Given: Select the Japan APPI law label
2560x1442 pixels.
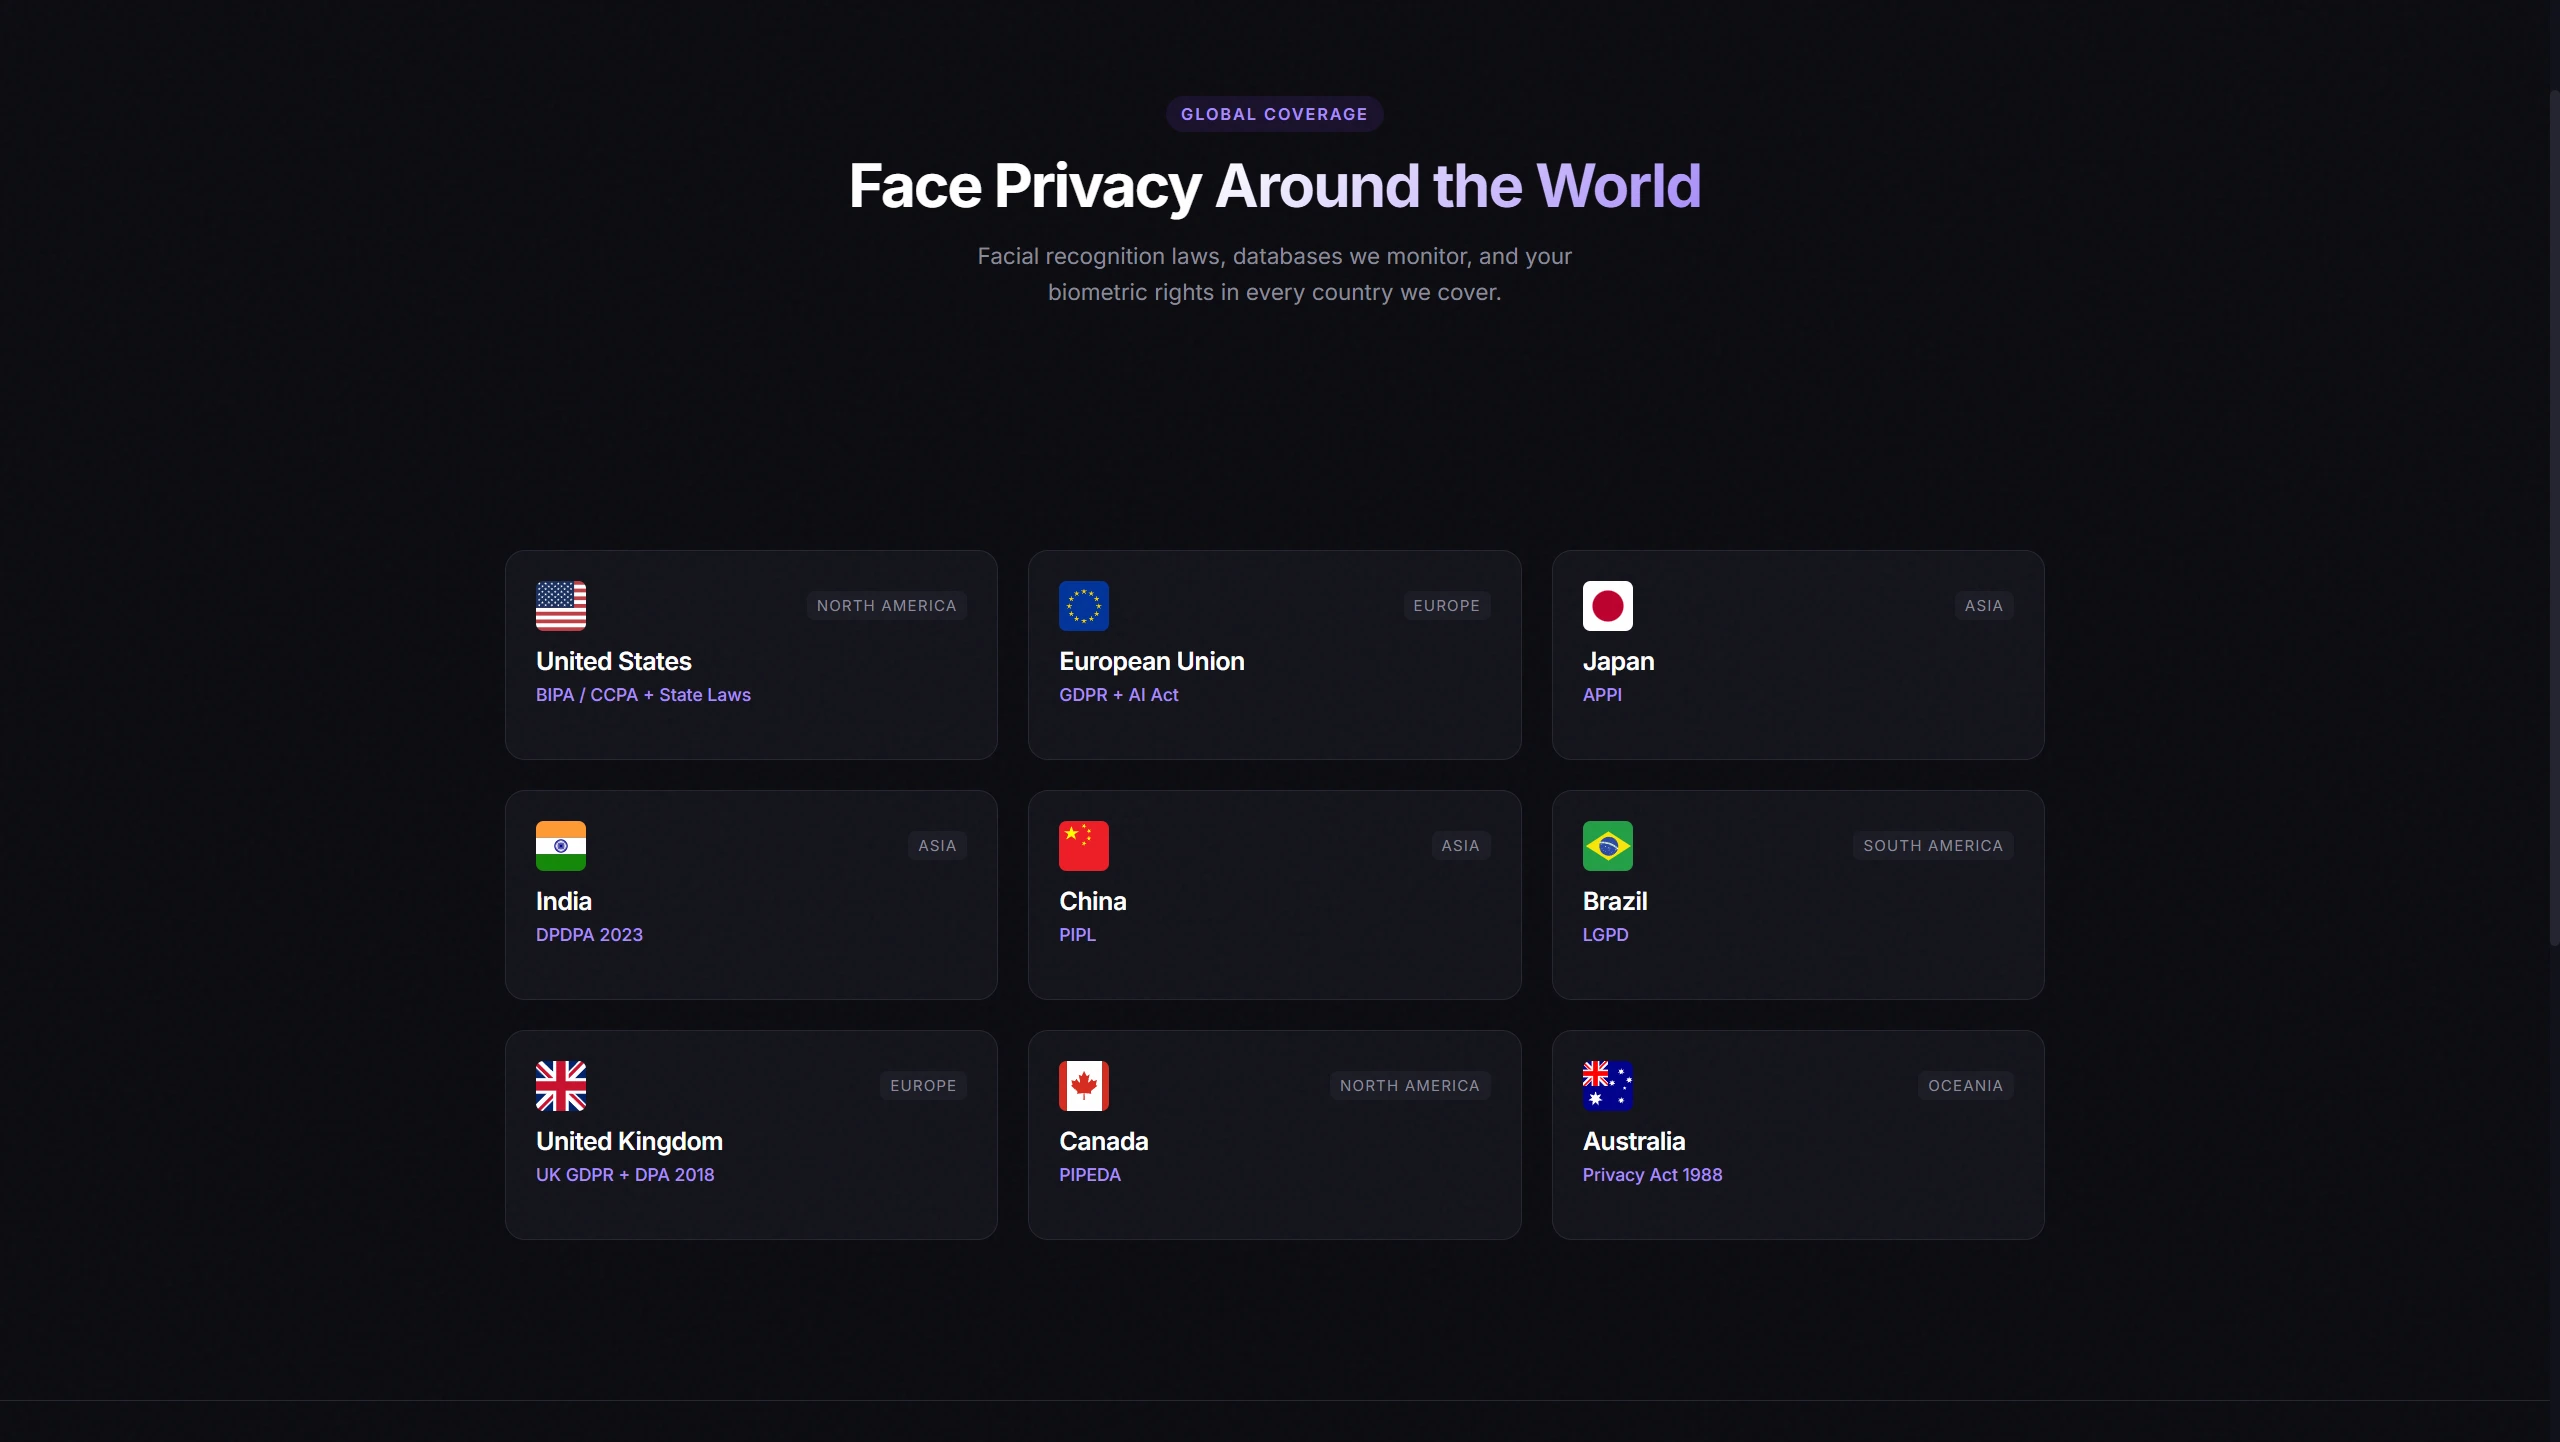Looking at the screenshot, I should [1602, 695].
